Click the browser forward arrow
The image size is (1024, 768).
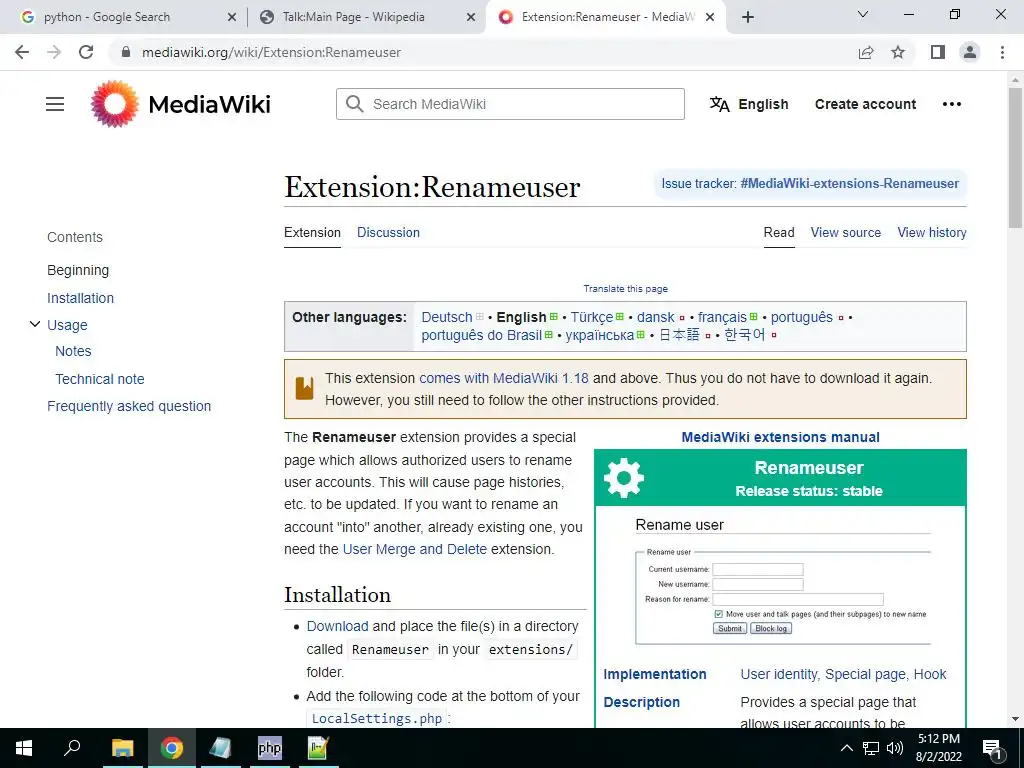54,52
